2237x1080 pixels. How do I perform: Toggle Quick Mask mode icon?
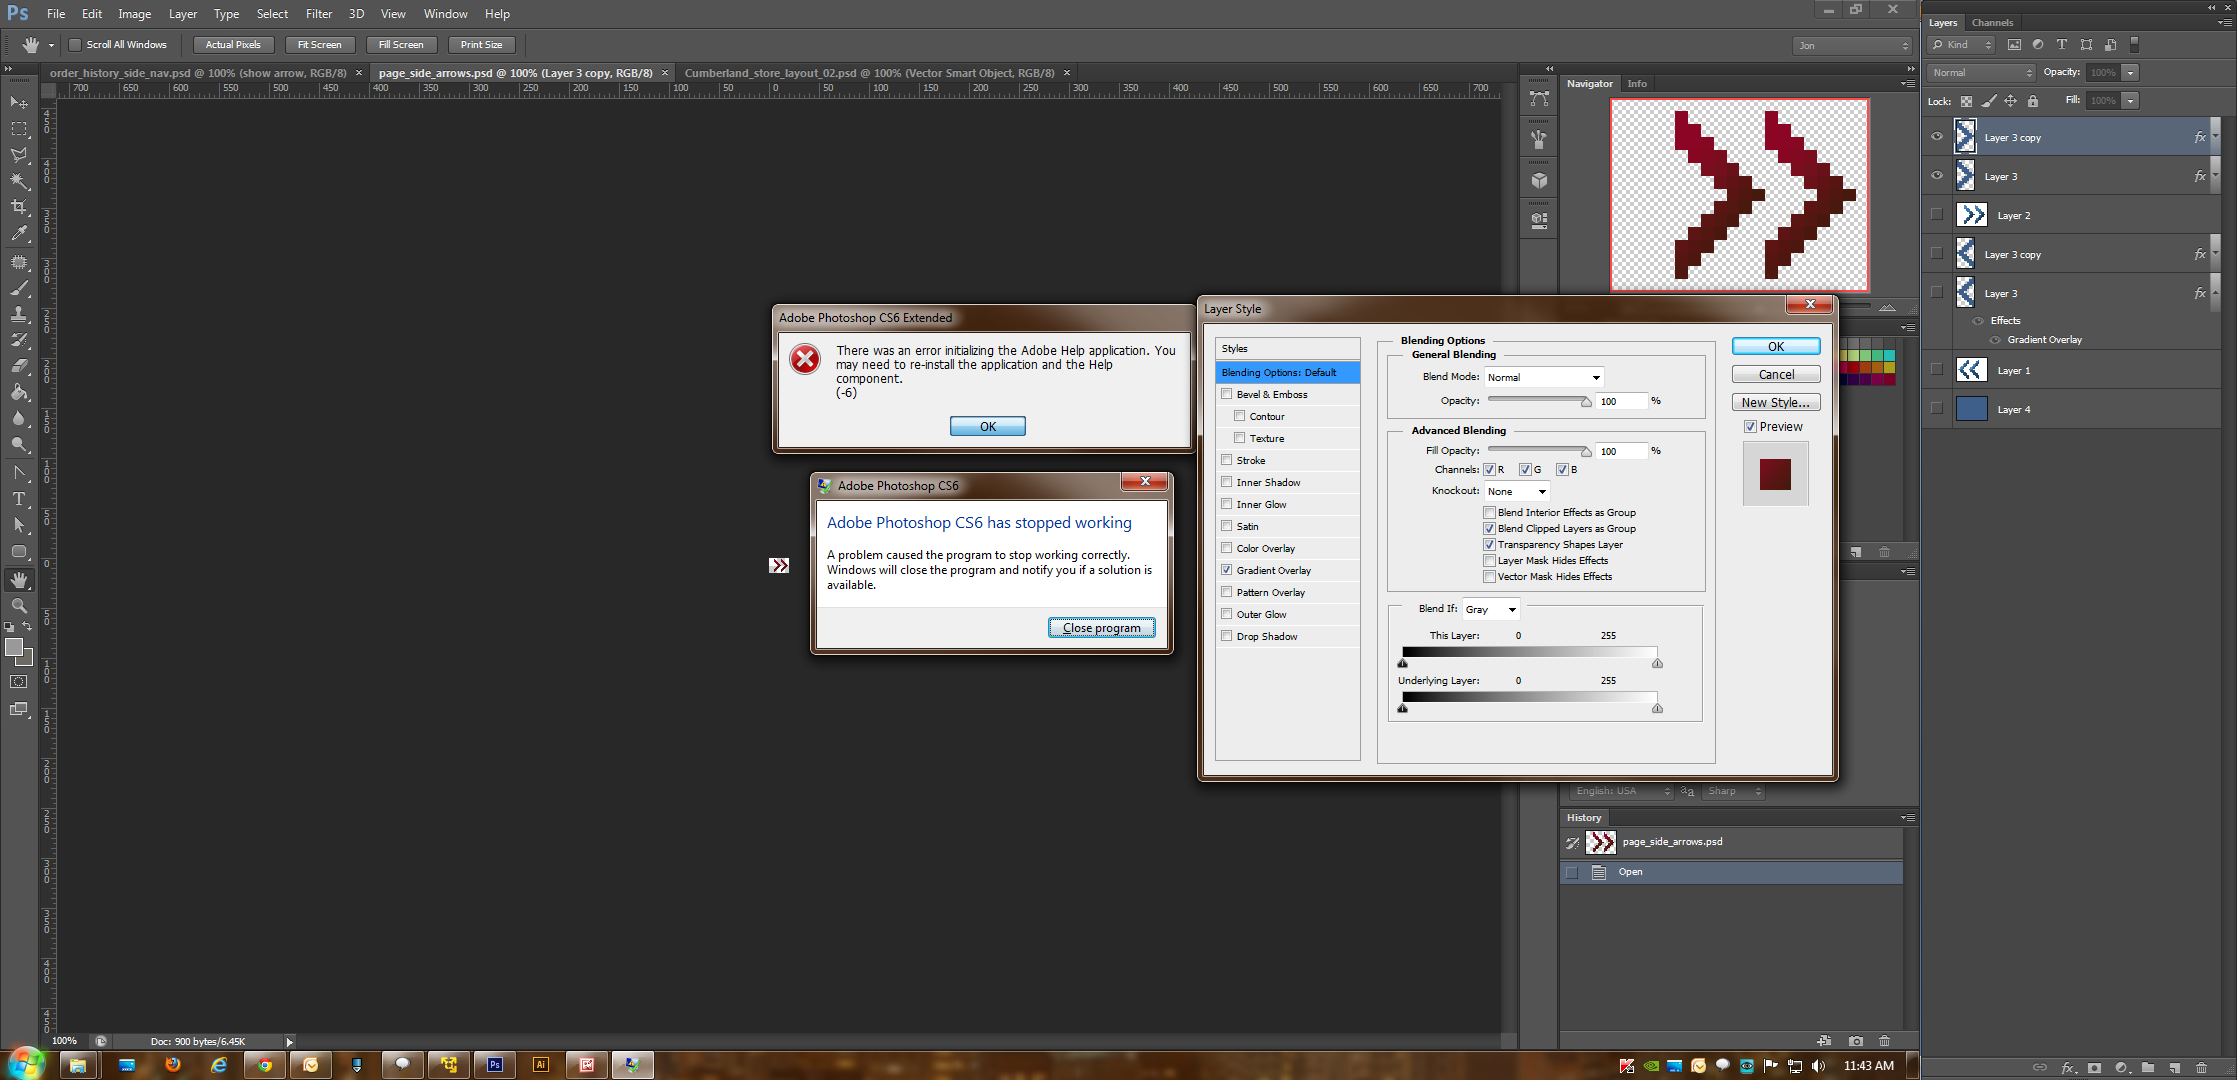[x=19, y=682]
